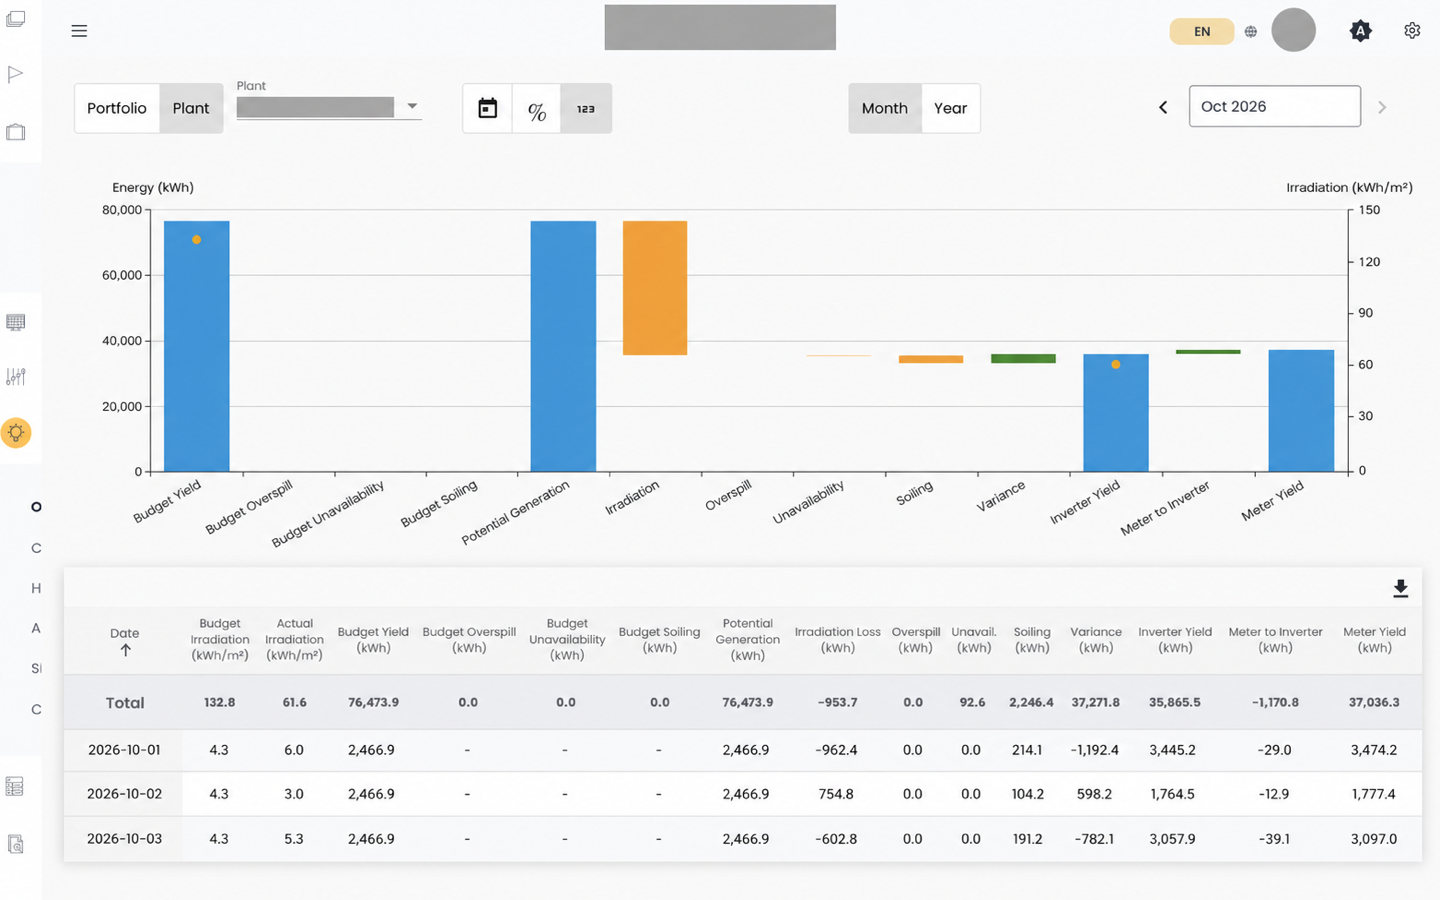Select the 2026-10-02 row date
Screen dimensions: 1440x900
click(x=124, y=794)
